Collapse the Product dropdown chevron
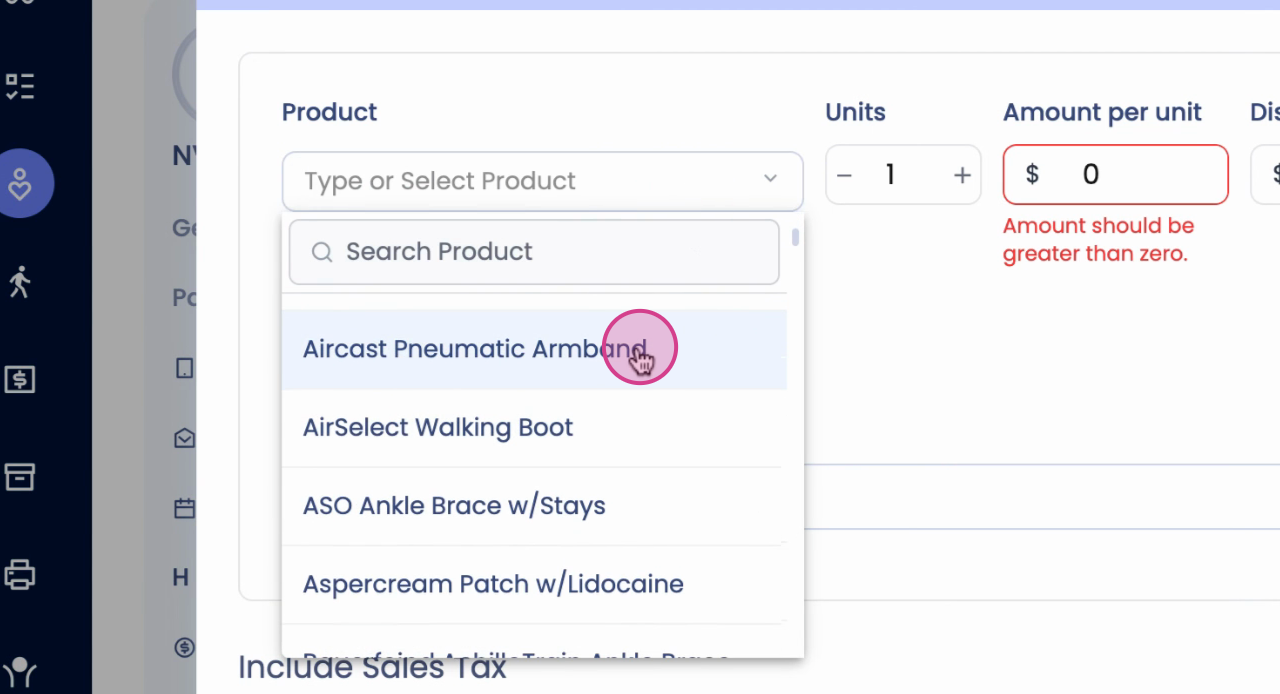Viewport: 1280px width, 694px height. click(x=770, y=179)
